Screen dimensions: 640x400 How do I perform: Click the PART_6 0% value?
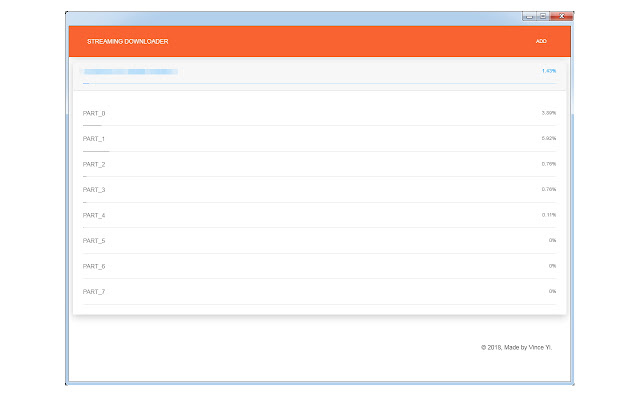pos(552,266)
